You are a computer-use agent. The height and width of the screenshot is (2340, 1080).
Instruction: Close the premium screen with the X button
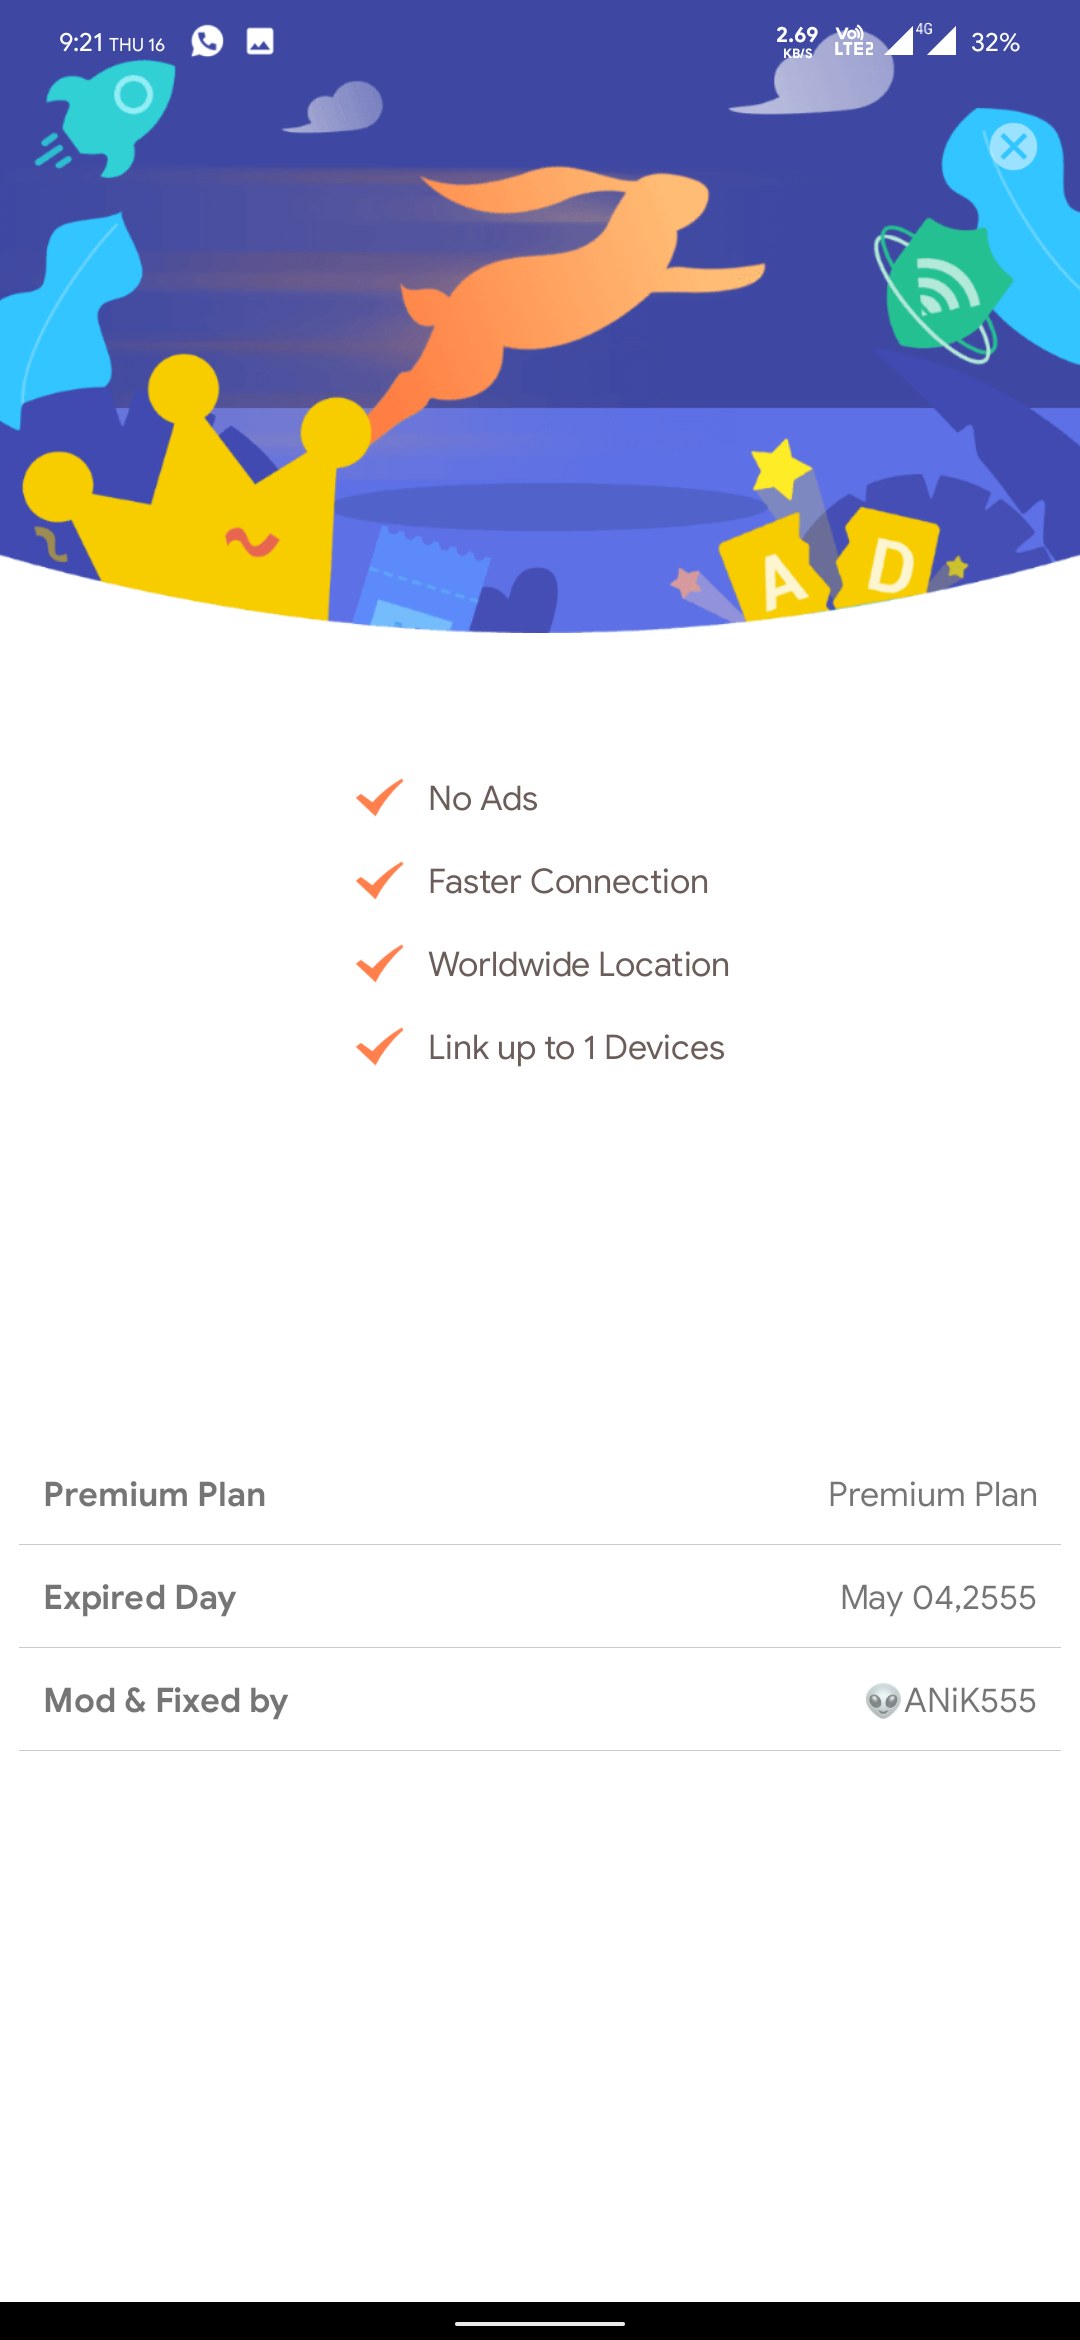pos(1013,147)
